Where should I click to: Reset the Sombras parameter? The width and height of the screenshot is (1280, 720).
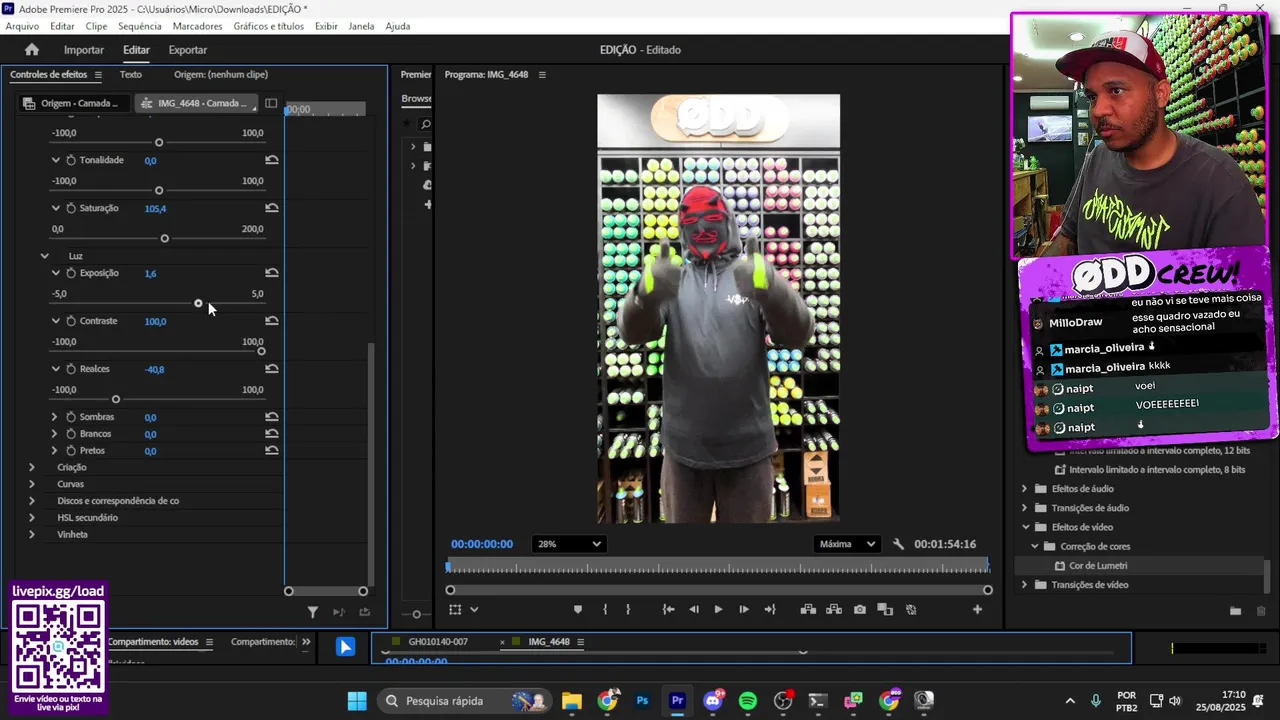coord(272,417)
